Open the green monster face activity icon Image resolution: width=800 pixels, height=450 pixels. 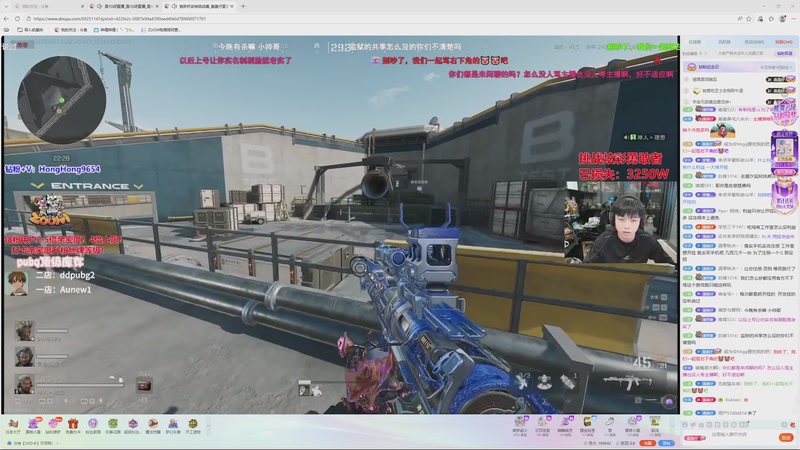coord(113,423)
